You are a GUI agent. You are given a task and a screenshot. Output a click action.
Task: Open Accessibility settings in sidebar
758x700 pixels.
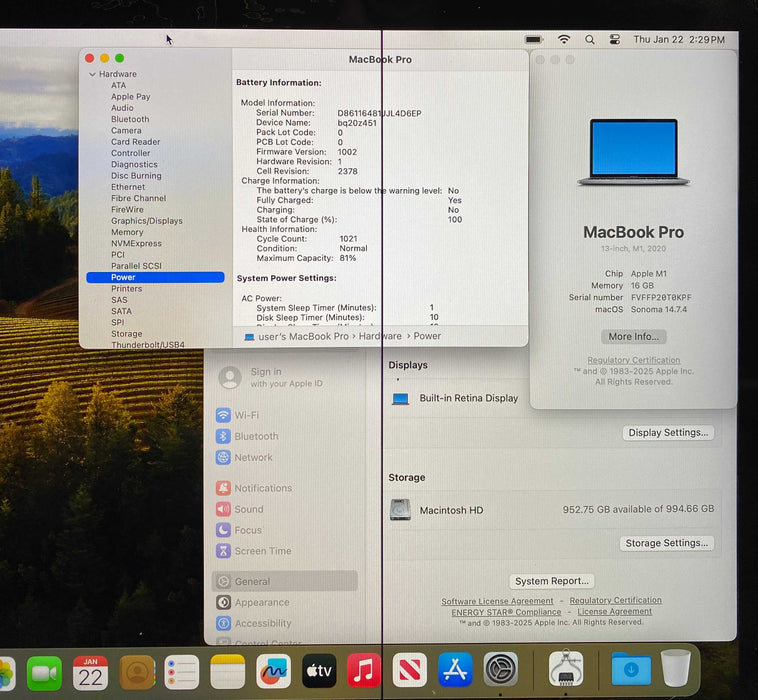coord(254,624)
